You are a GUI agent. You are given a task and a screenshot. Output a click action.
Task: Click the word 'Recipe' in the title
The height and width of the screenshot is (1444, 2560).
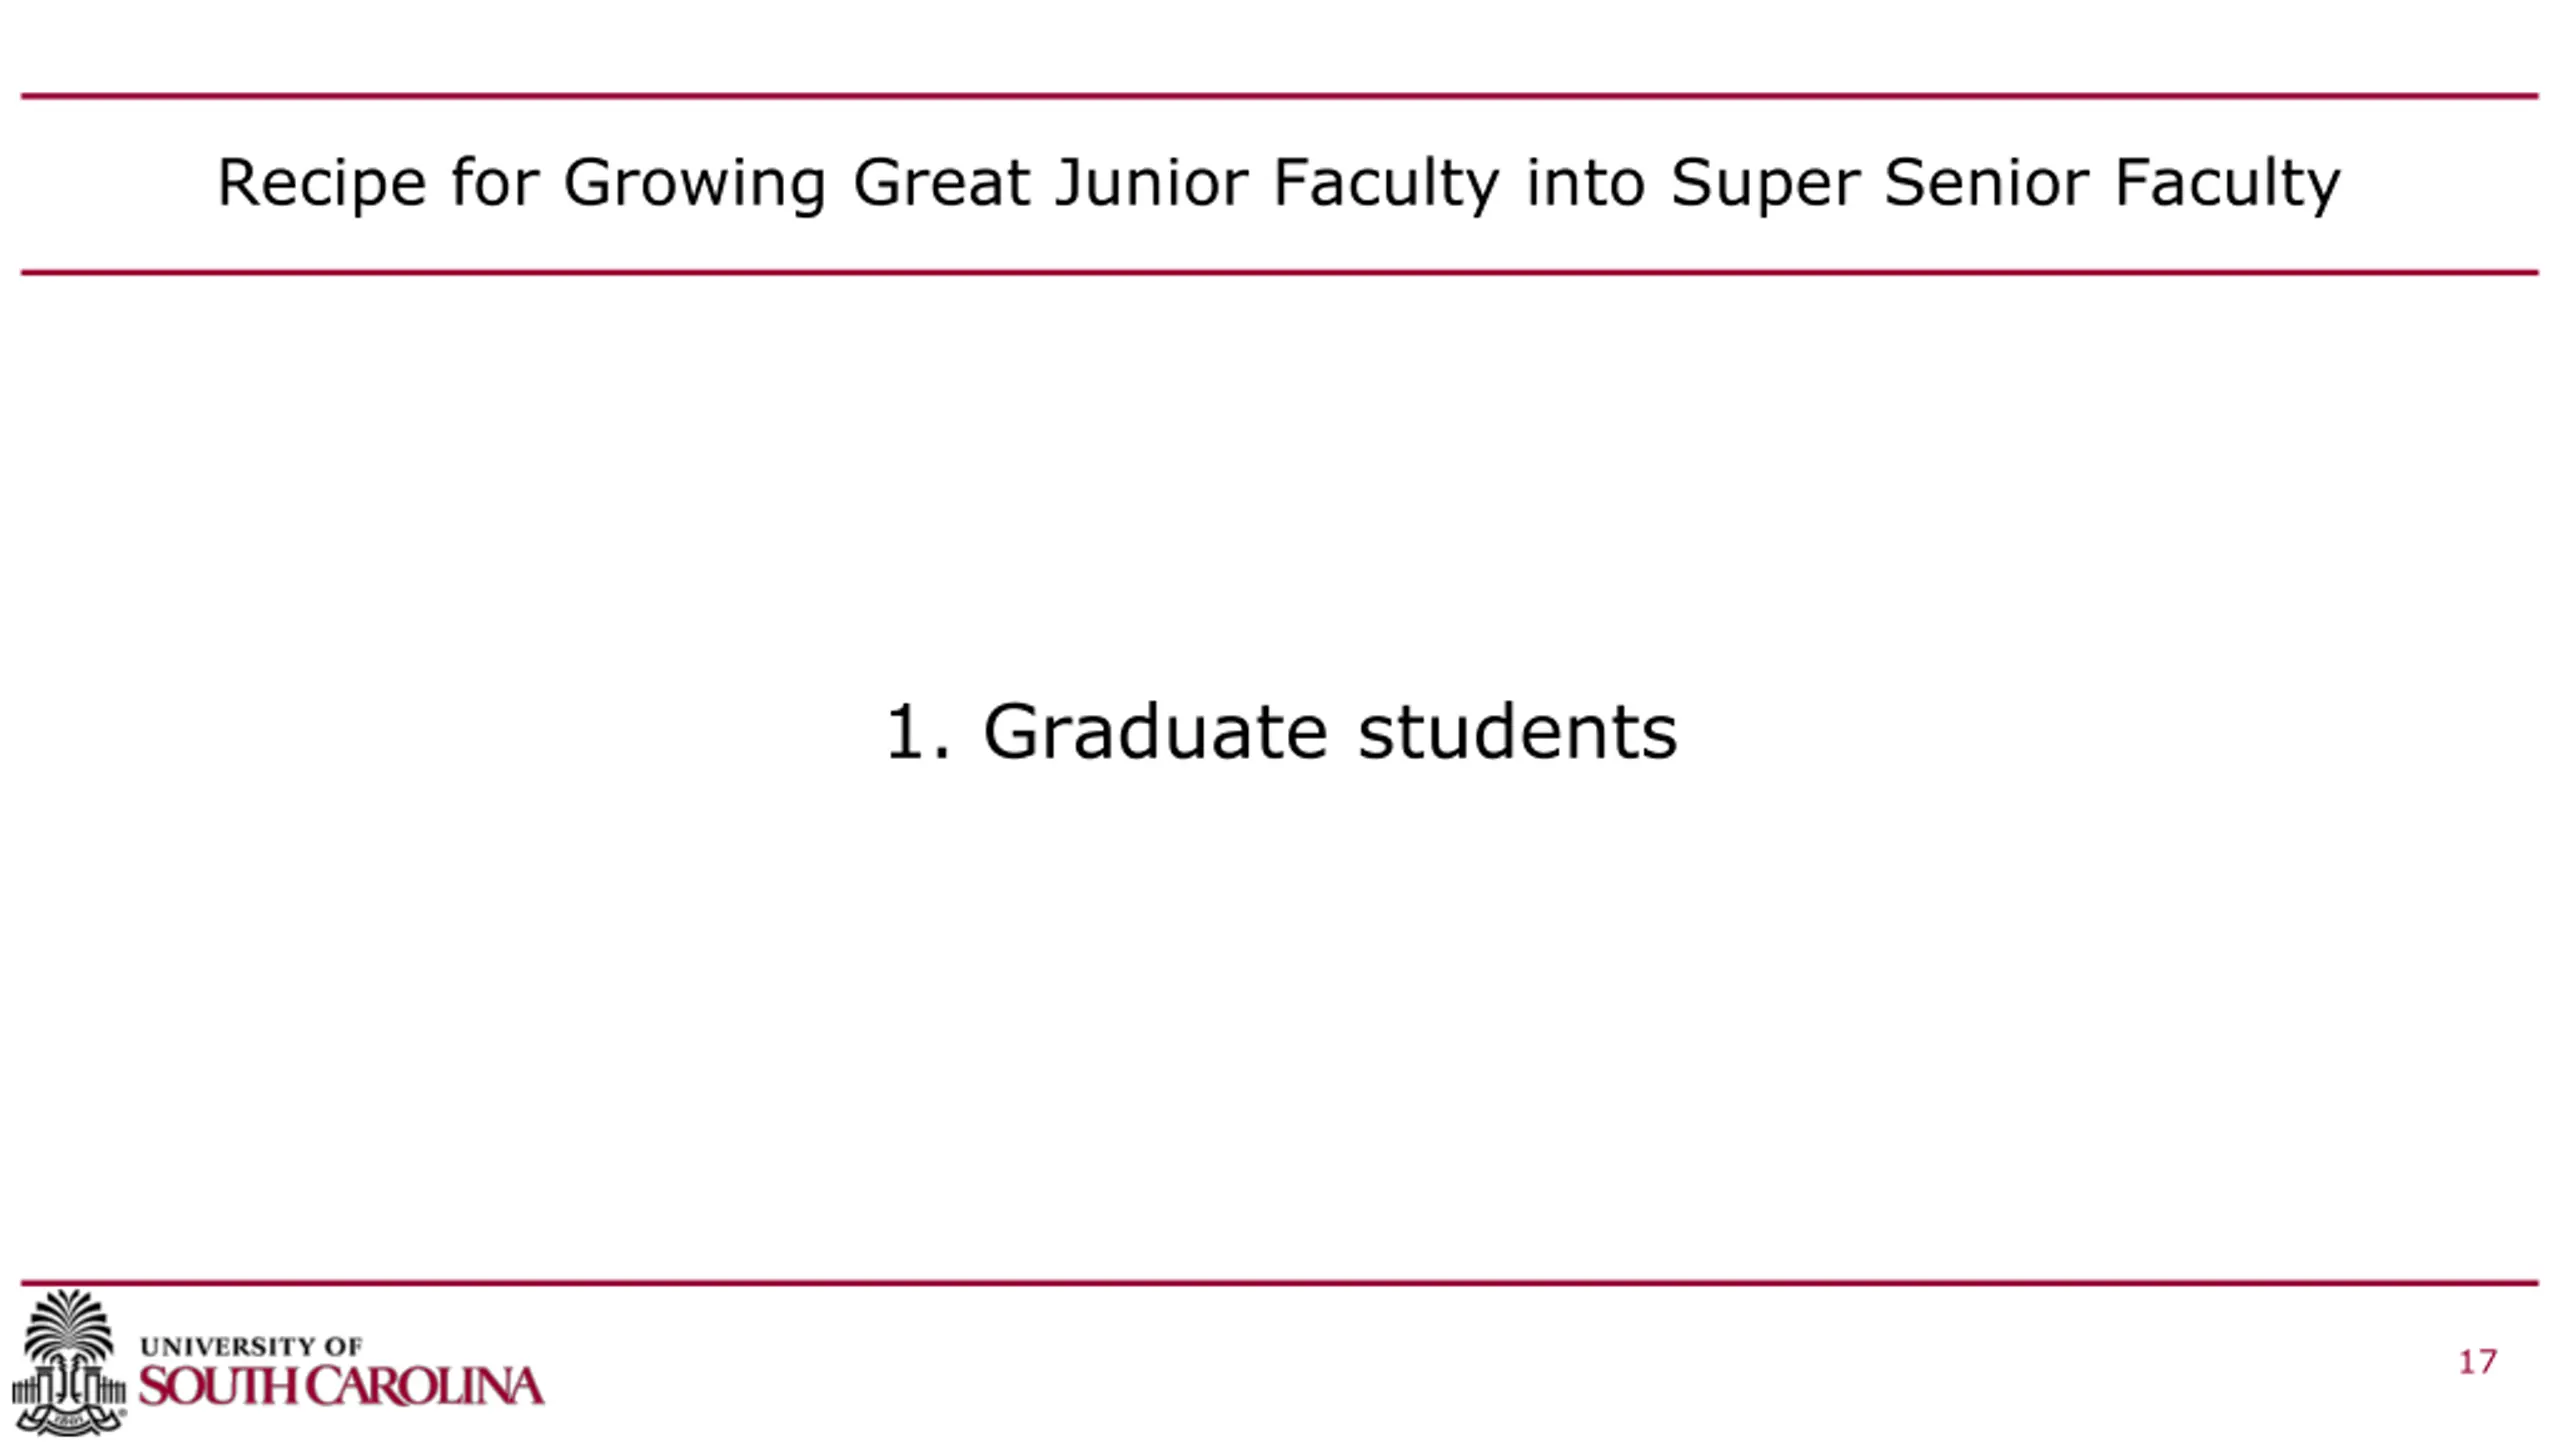321,183
